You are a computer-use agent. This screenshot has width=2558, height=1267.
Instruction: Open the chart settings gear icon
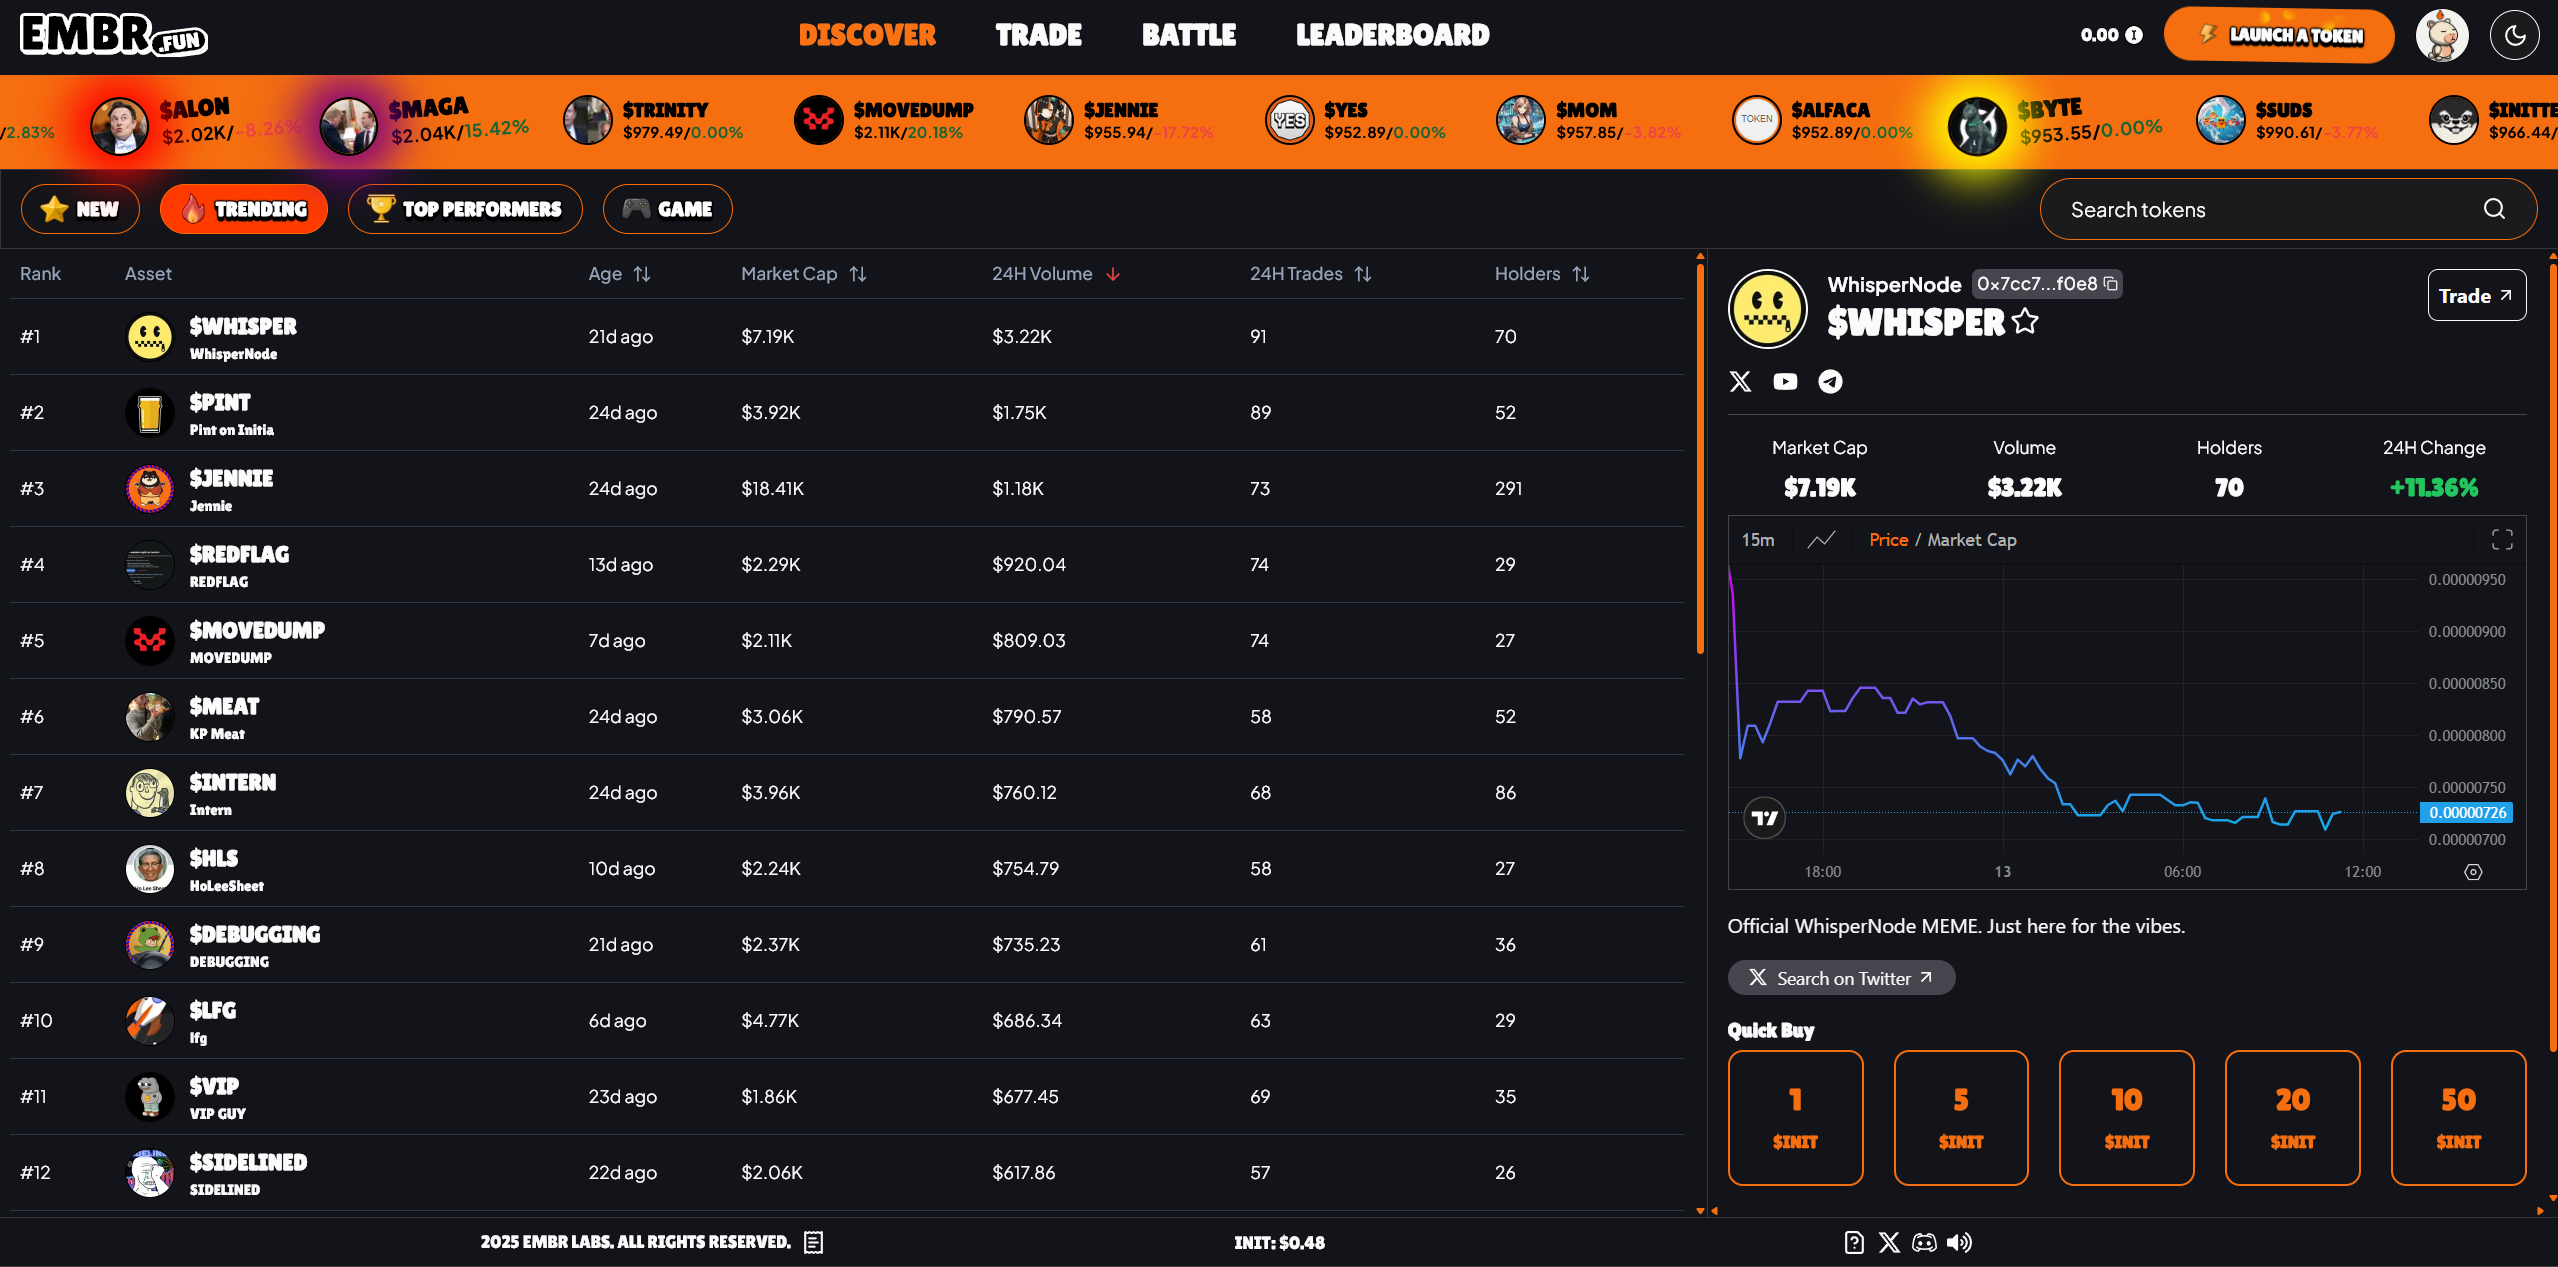(2473, 872)
